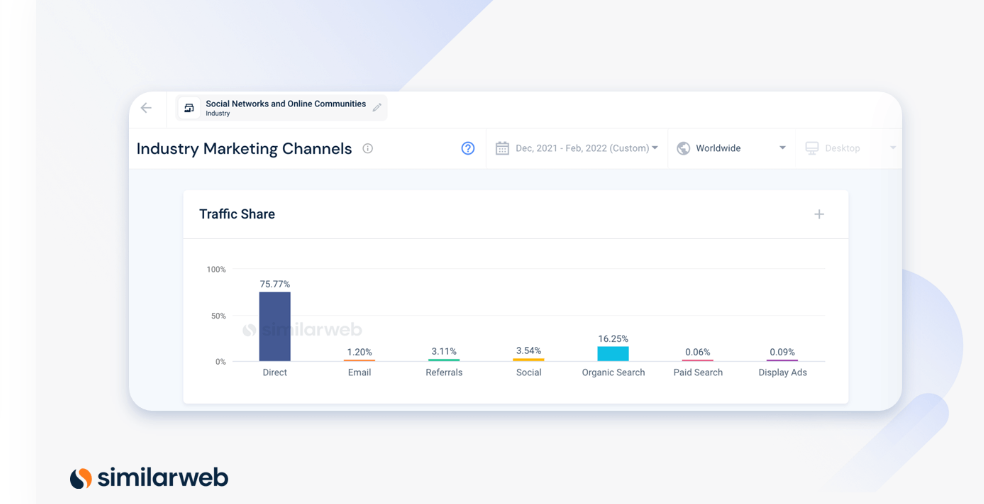The height and width of the screenshot is (504, 984).
Task: Click the Social traffic bar
Action: (528, 360)
